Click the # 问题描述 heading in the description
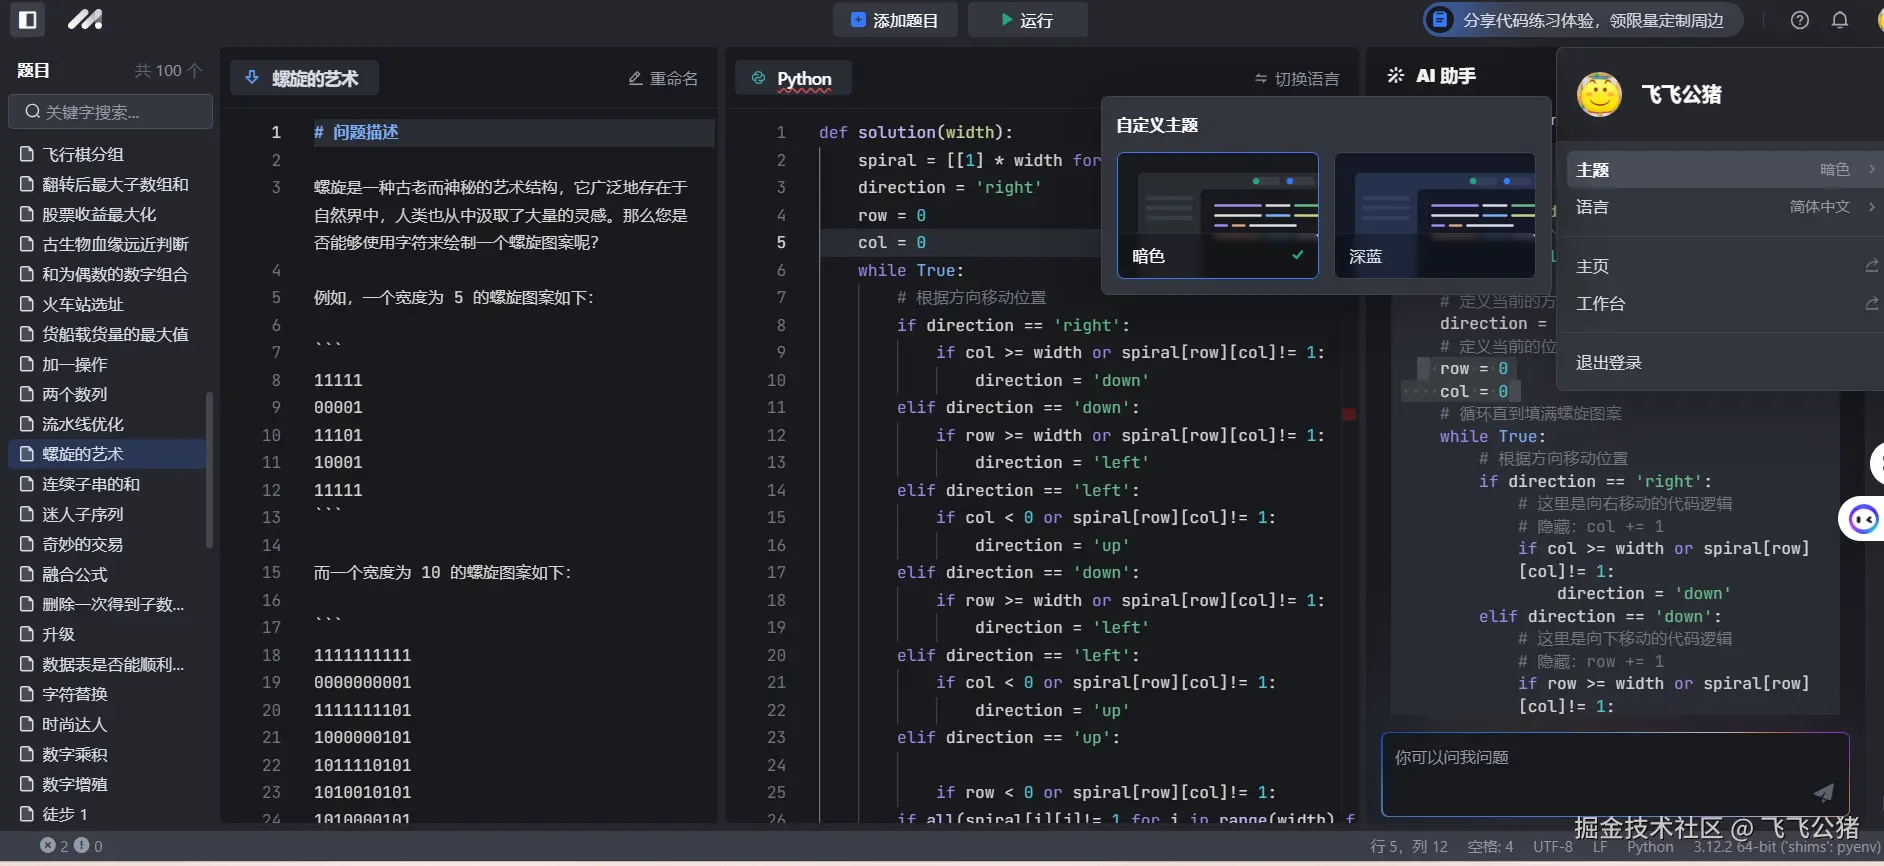The height and width of the screenshot is (866, 1884). tap(356, 132)
